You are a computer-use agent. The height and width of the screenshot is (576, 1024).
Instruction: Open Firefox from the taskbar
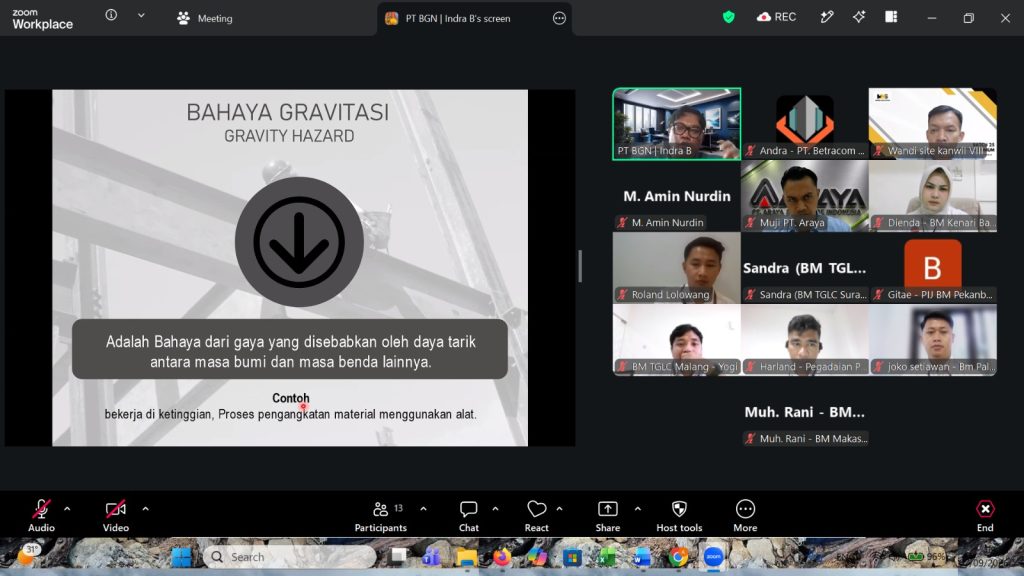pyautogui.click(x=502, y=557)
